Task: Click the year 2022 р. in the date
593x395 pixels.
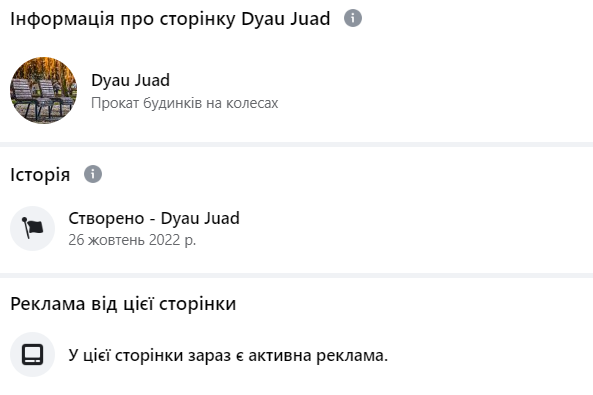Action: click(x=172, y=240)
